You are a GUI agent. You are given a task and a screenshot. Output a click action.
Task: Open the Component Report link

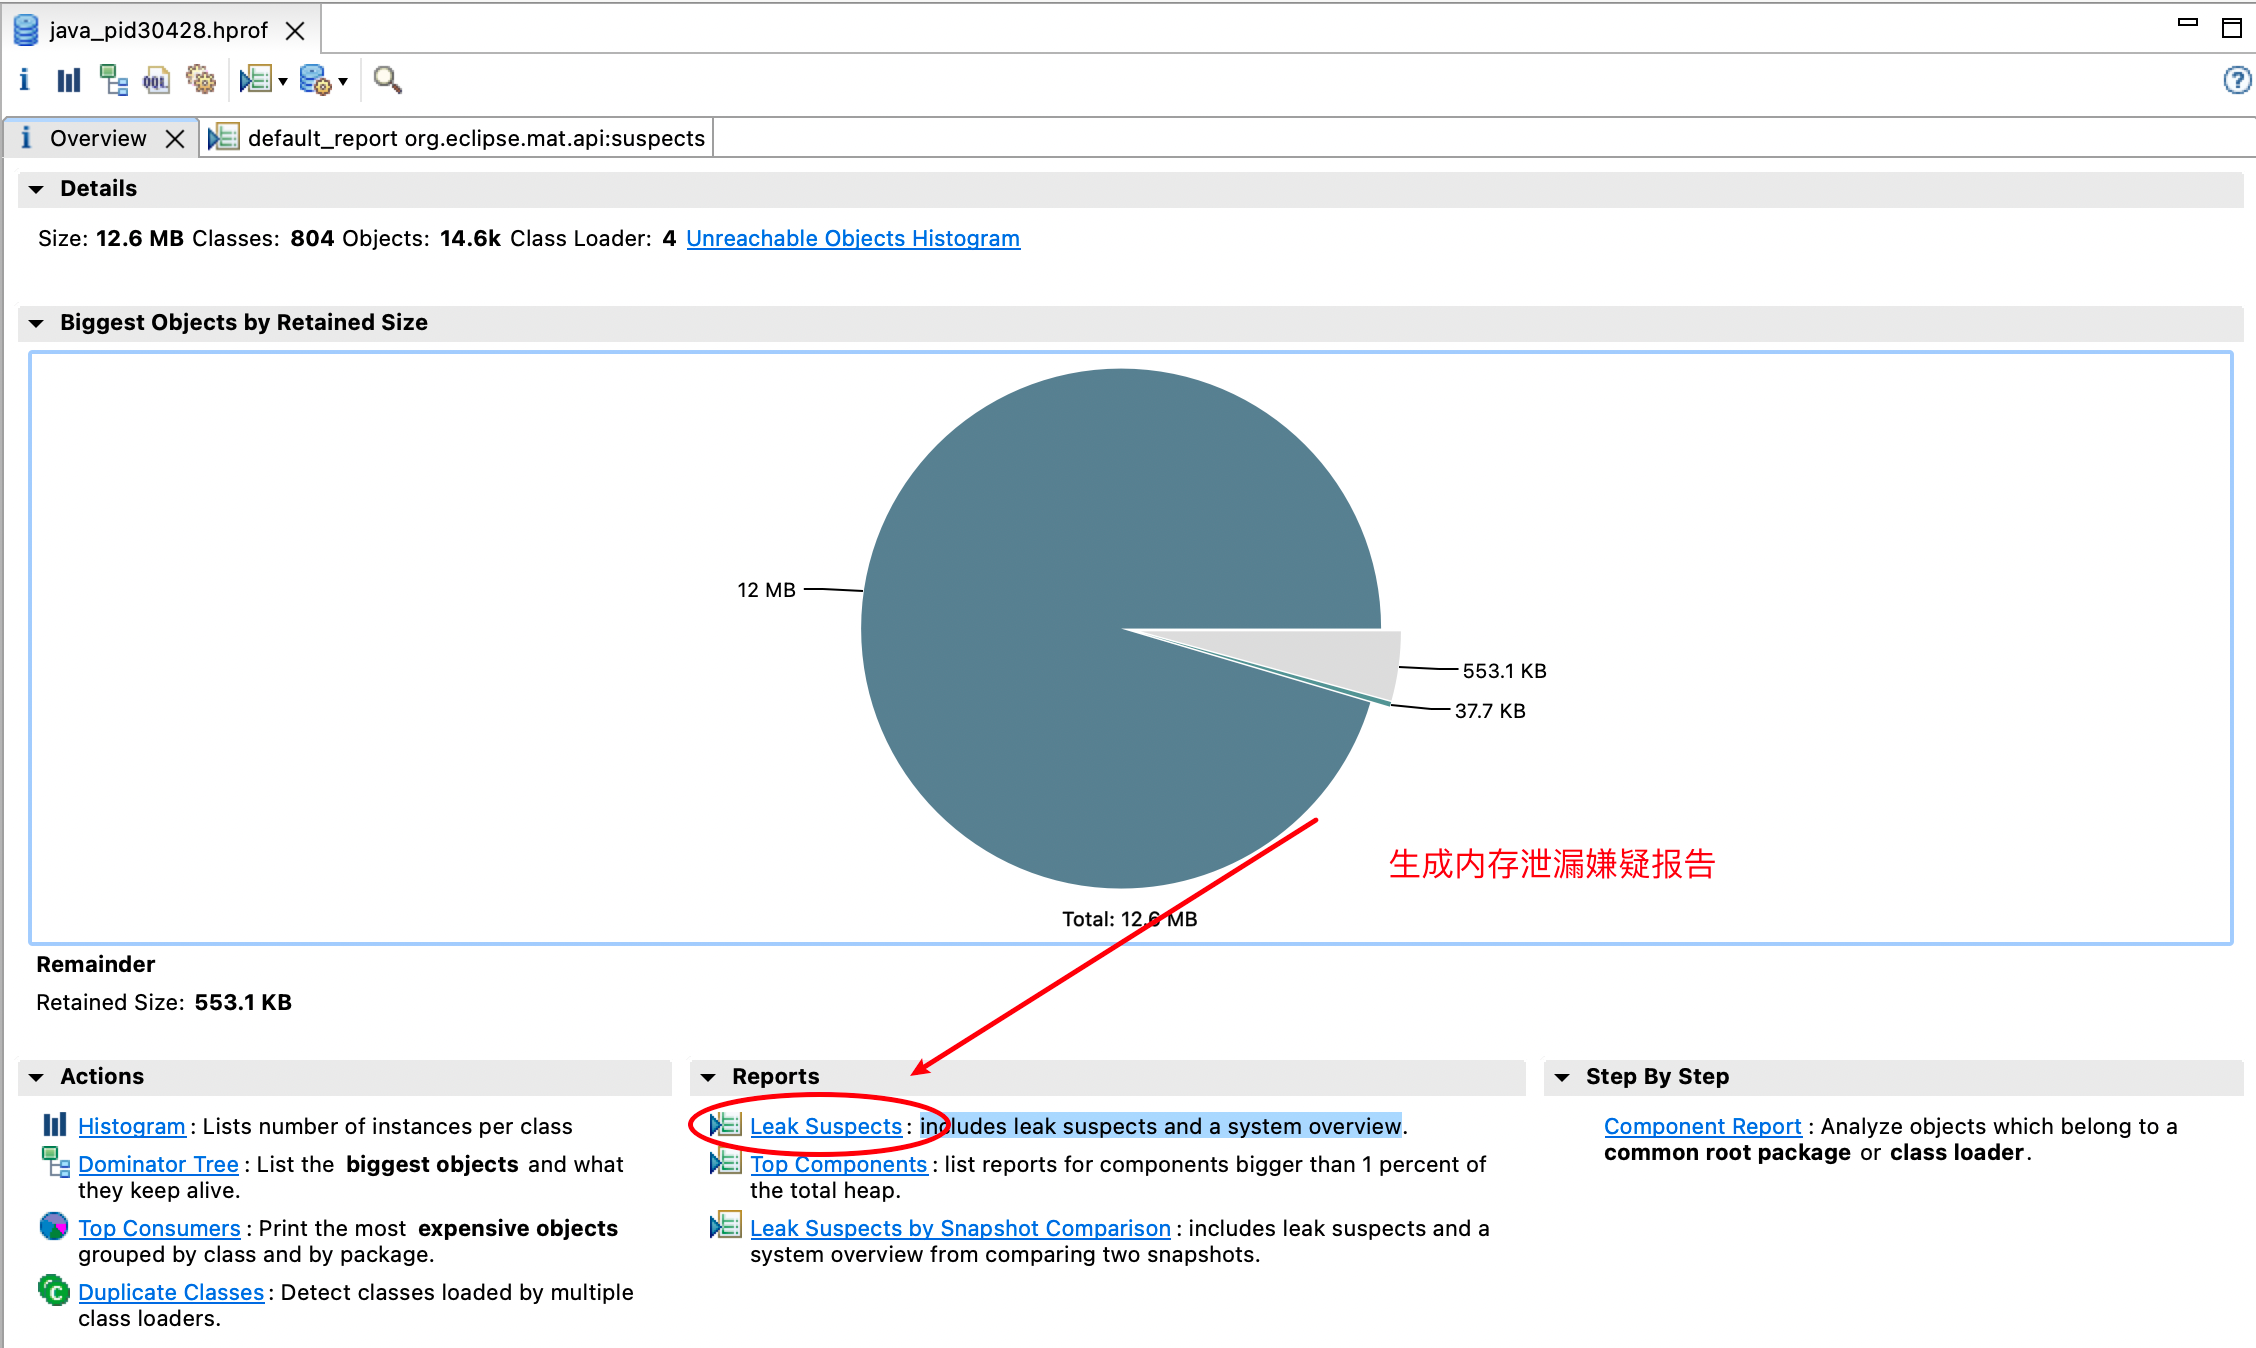tap(1702, 1126)
